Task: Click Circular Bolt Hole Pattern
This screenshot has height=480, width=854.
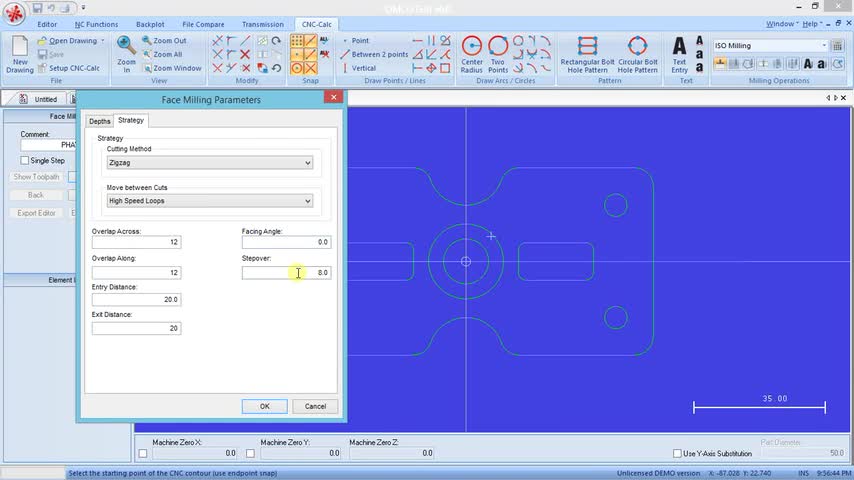Action: coord(637,54)
